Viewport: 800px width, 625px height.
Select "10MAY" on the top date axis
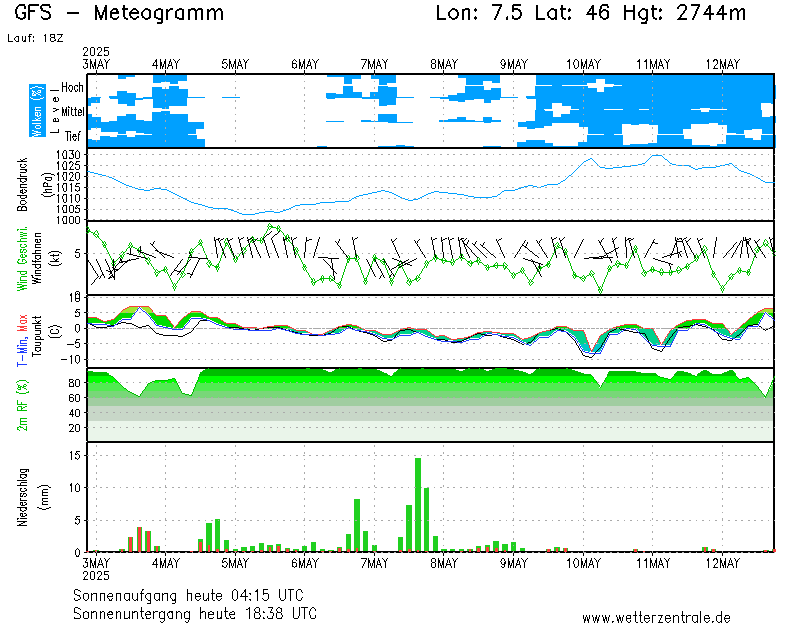pyautogui.click(x=584, y=65)
